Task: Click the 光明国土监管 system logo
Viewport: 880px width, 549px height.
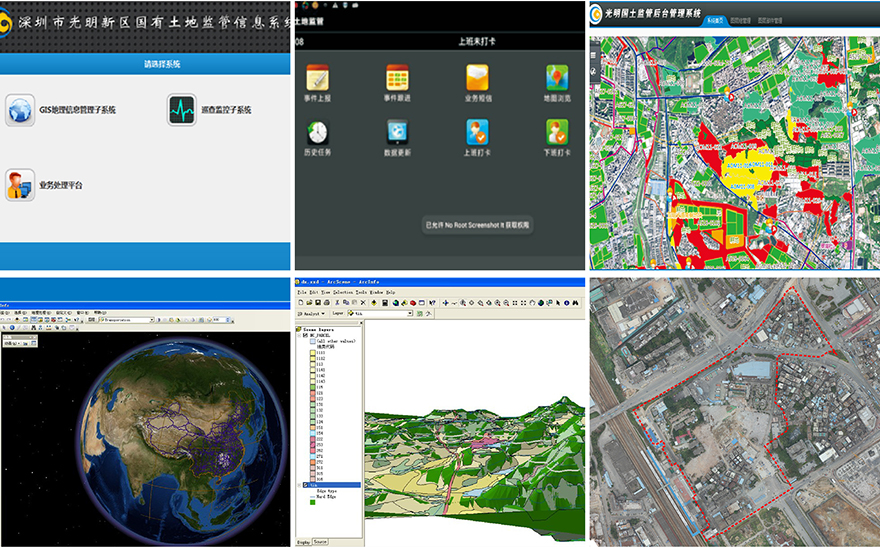Action: click(x=595, y=14)
